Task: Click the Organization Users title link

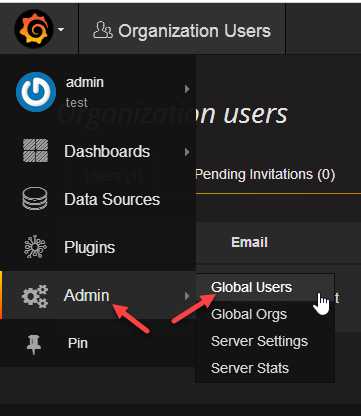Action: click(x=194, y=31)
